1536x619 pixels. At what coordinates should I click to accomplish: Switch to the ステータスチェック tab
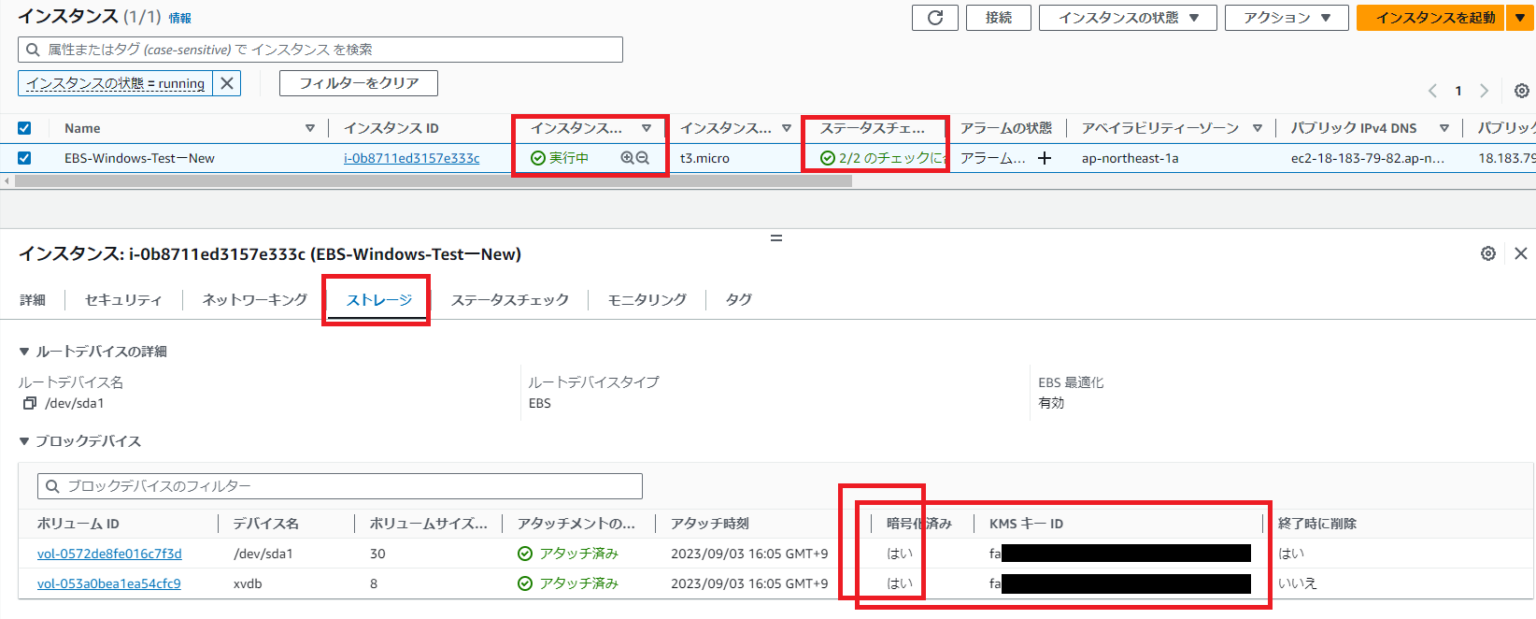click(x=509, y=300)
